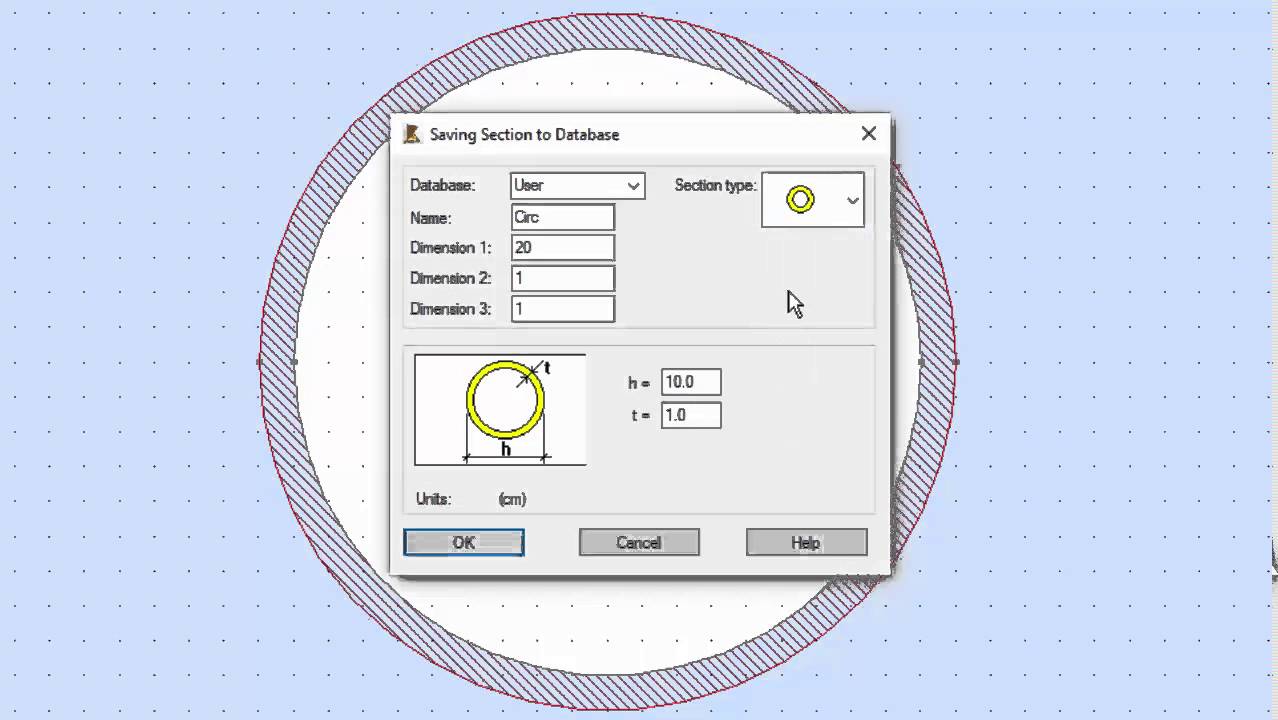1278x720 pixels.
Task: Close the Saving Section to Database dialog
Action: 868,133
